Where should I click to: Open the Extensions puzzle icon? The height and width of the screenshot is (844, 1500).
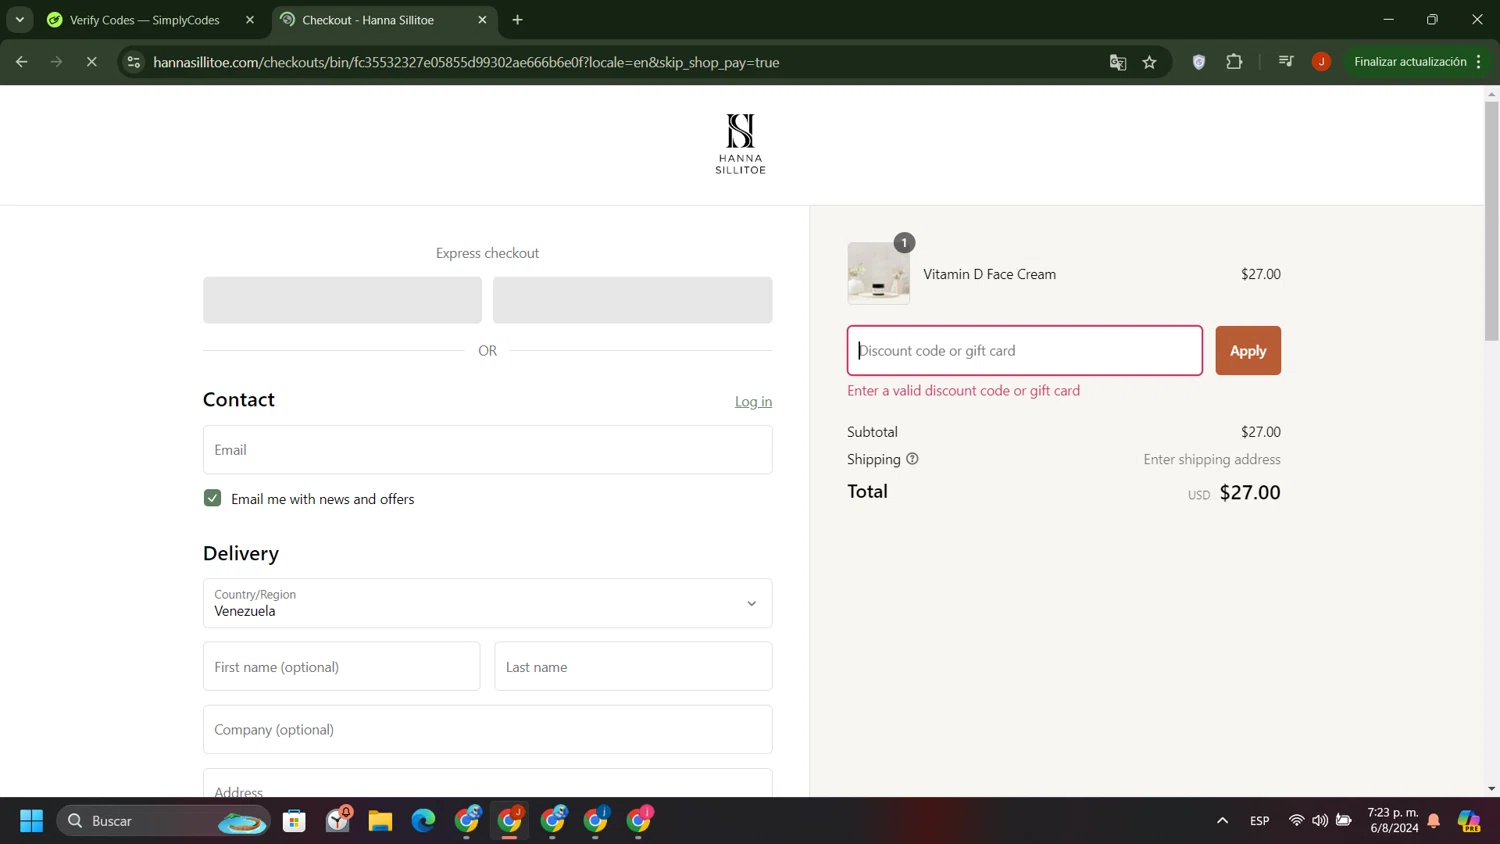pos(1234,62)
